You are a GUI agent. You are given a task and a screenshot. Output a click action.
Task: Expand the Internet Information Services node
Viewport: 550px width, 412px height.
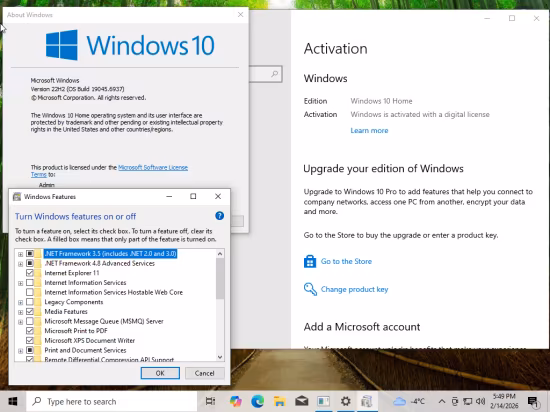20,283
